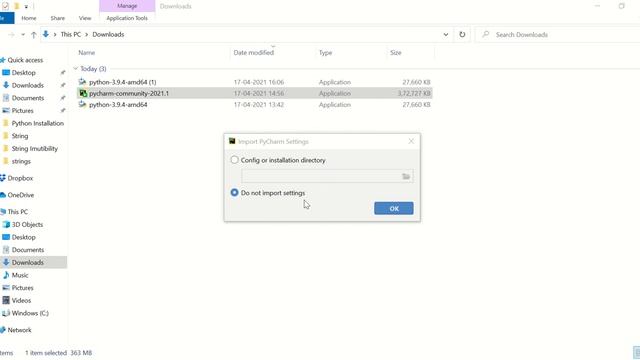
Task: Select Downloads under This PC
Action: coord(27,262)
